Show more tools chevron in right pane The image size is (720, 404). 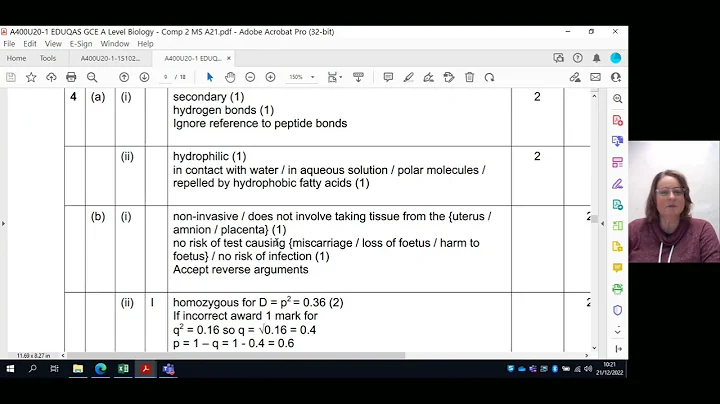[618, 331]
